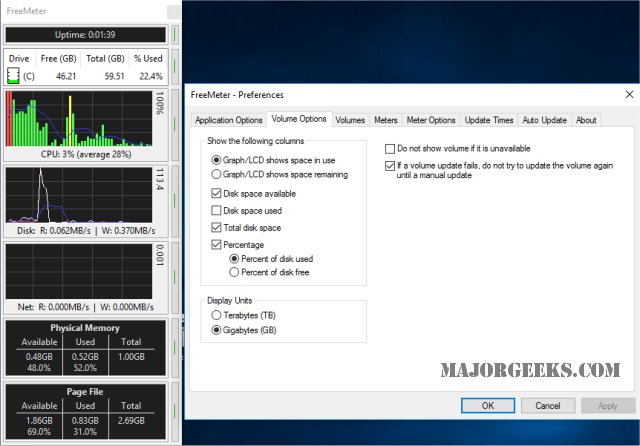Image resolution: width=640 pixels, height=446 pixels.
Task: Click the grip handle beside drive table
Action: 175,67
